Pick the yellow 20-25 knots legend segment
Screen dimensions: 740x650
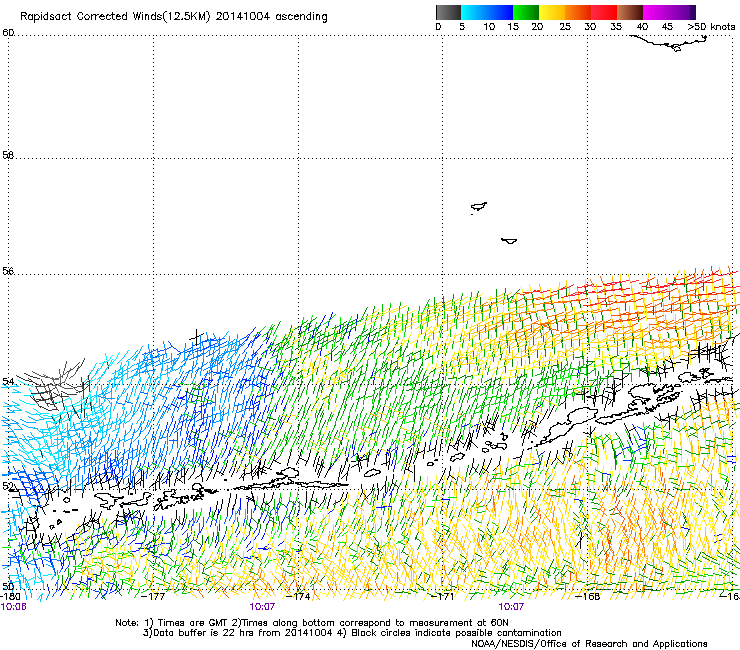click(x=552, y=12)
